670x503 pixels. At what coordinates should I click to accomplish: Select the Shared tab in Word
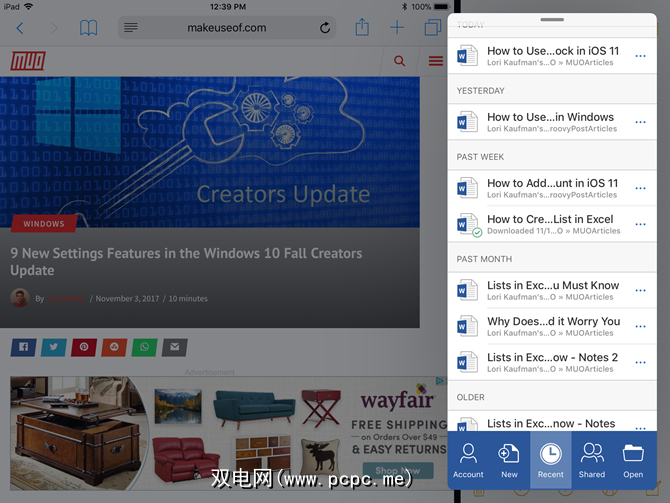(591, 459)
